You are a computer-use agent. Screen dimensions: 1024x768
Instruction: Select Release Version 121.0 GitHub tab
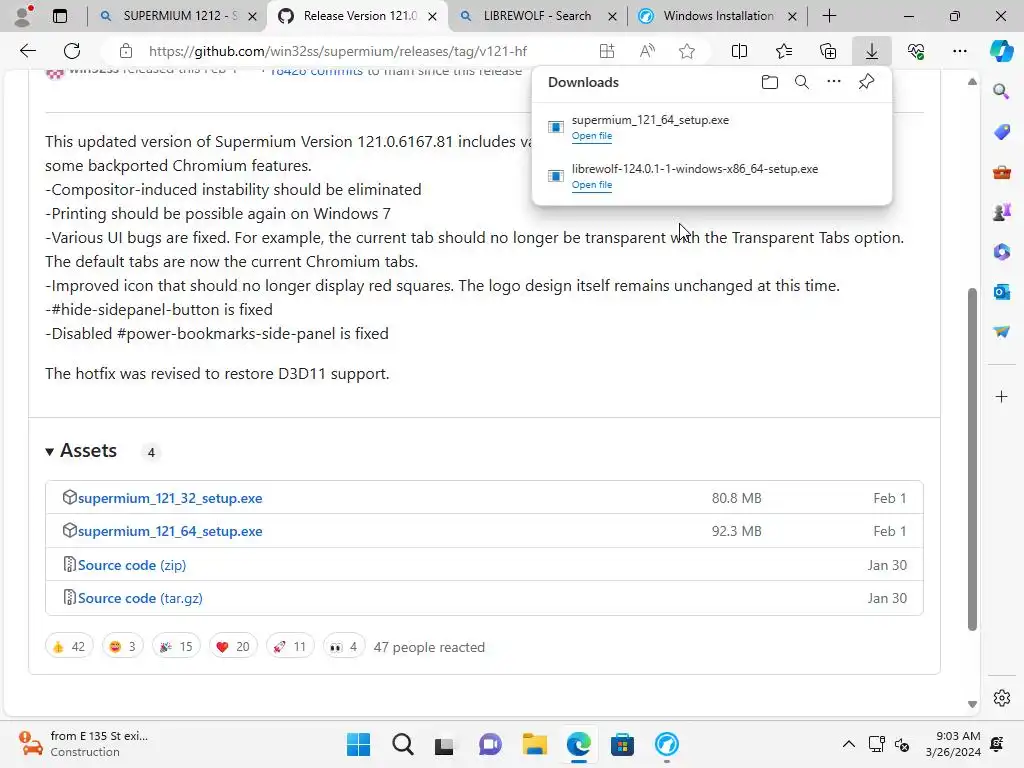coord(357,16)
